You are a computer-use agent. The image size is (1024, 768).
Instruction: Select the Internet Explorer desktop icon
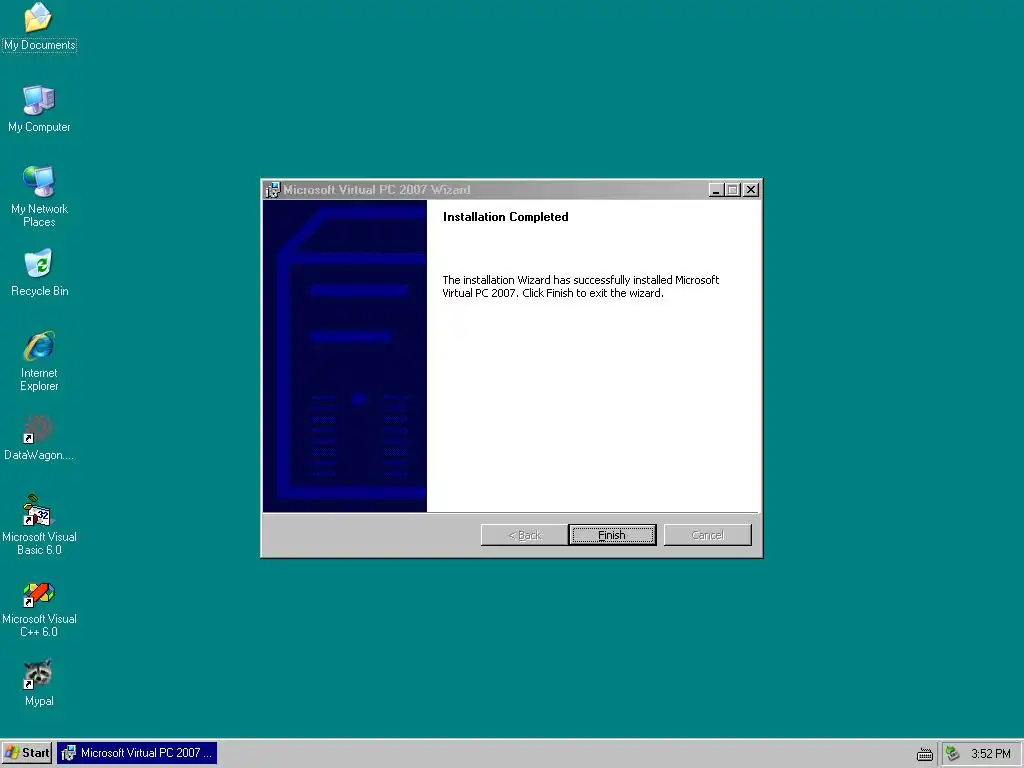(39, 361)
